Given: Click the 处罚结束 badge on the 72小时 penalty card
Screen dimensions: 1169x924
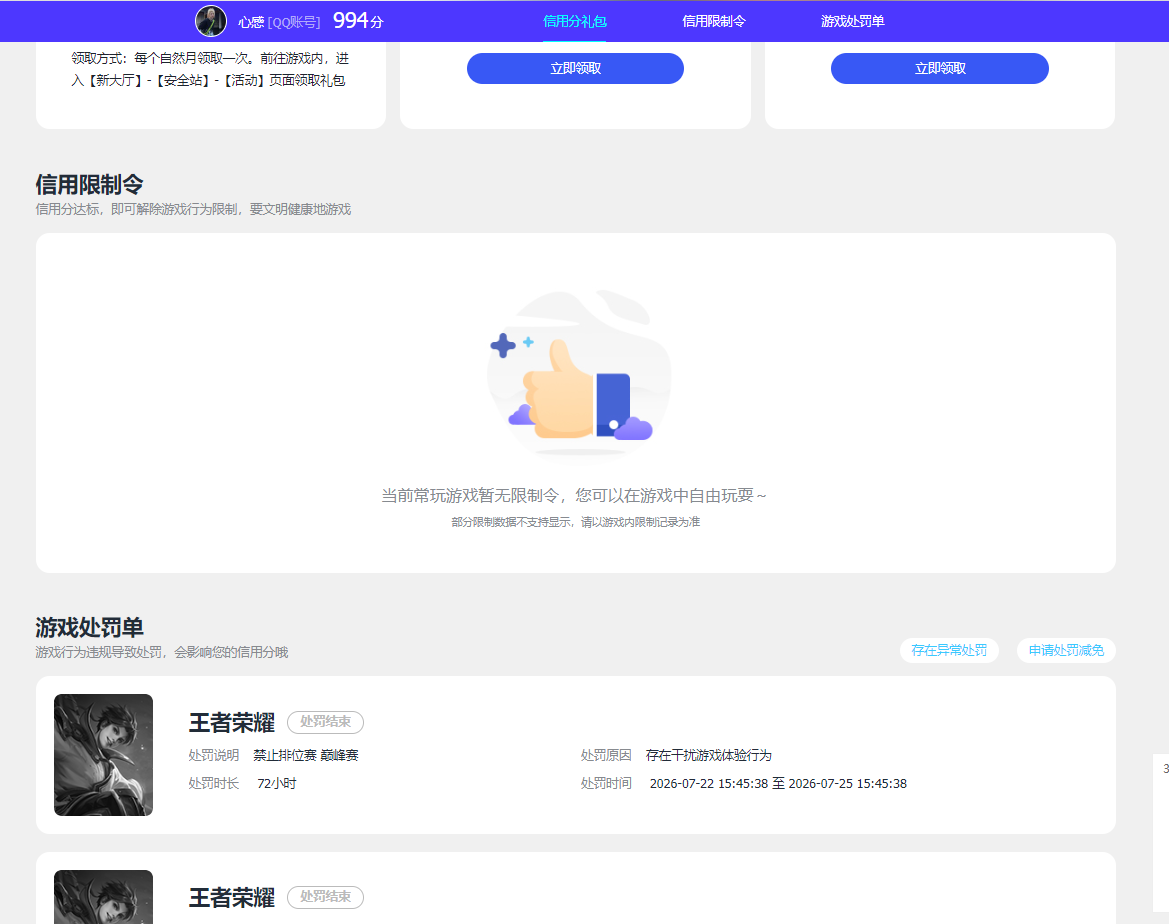Looking at the screenshot, I should [x=325, y=722].
